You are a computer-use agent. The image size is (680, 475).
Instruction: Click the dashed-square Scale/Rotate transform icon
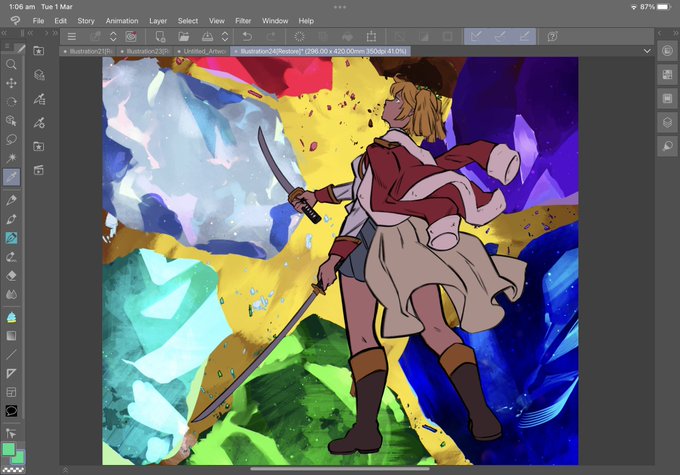click(371, 36)
